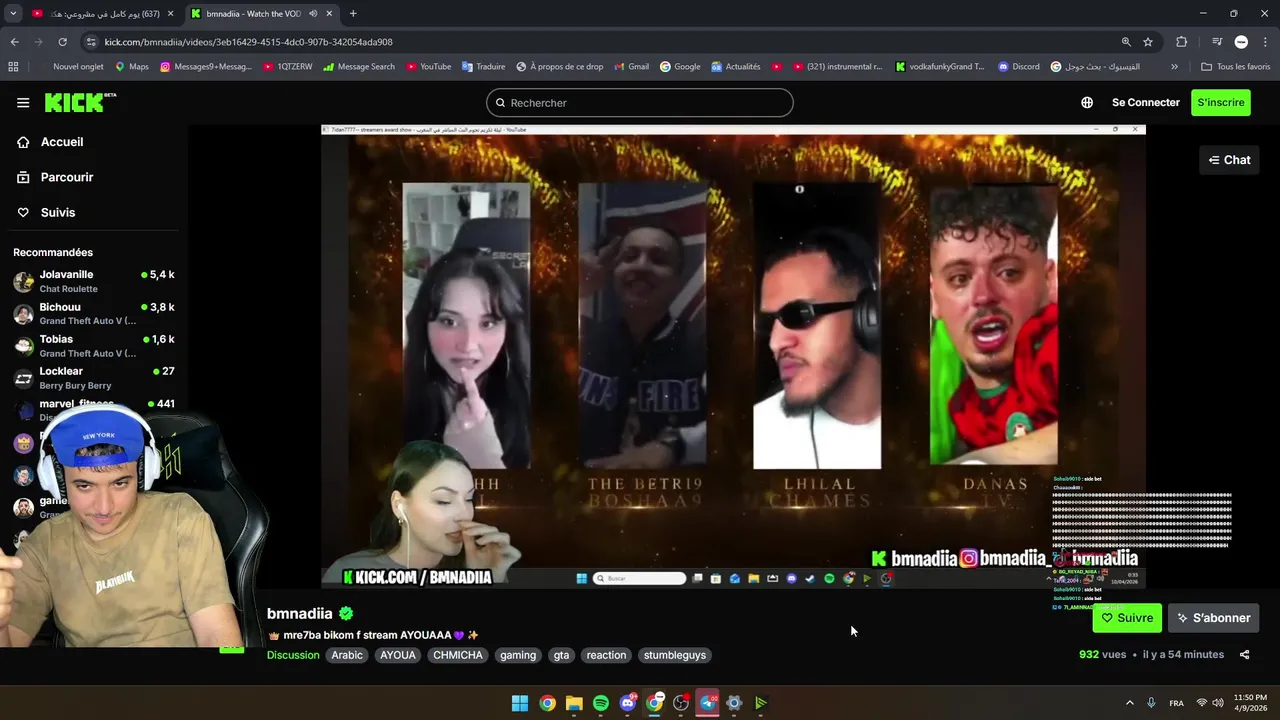Viewport: 1280px width, 720px height.
Task: Open Settings gear in taskbar
Action: (x=734, y=703)
